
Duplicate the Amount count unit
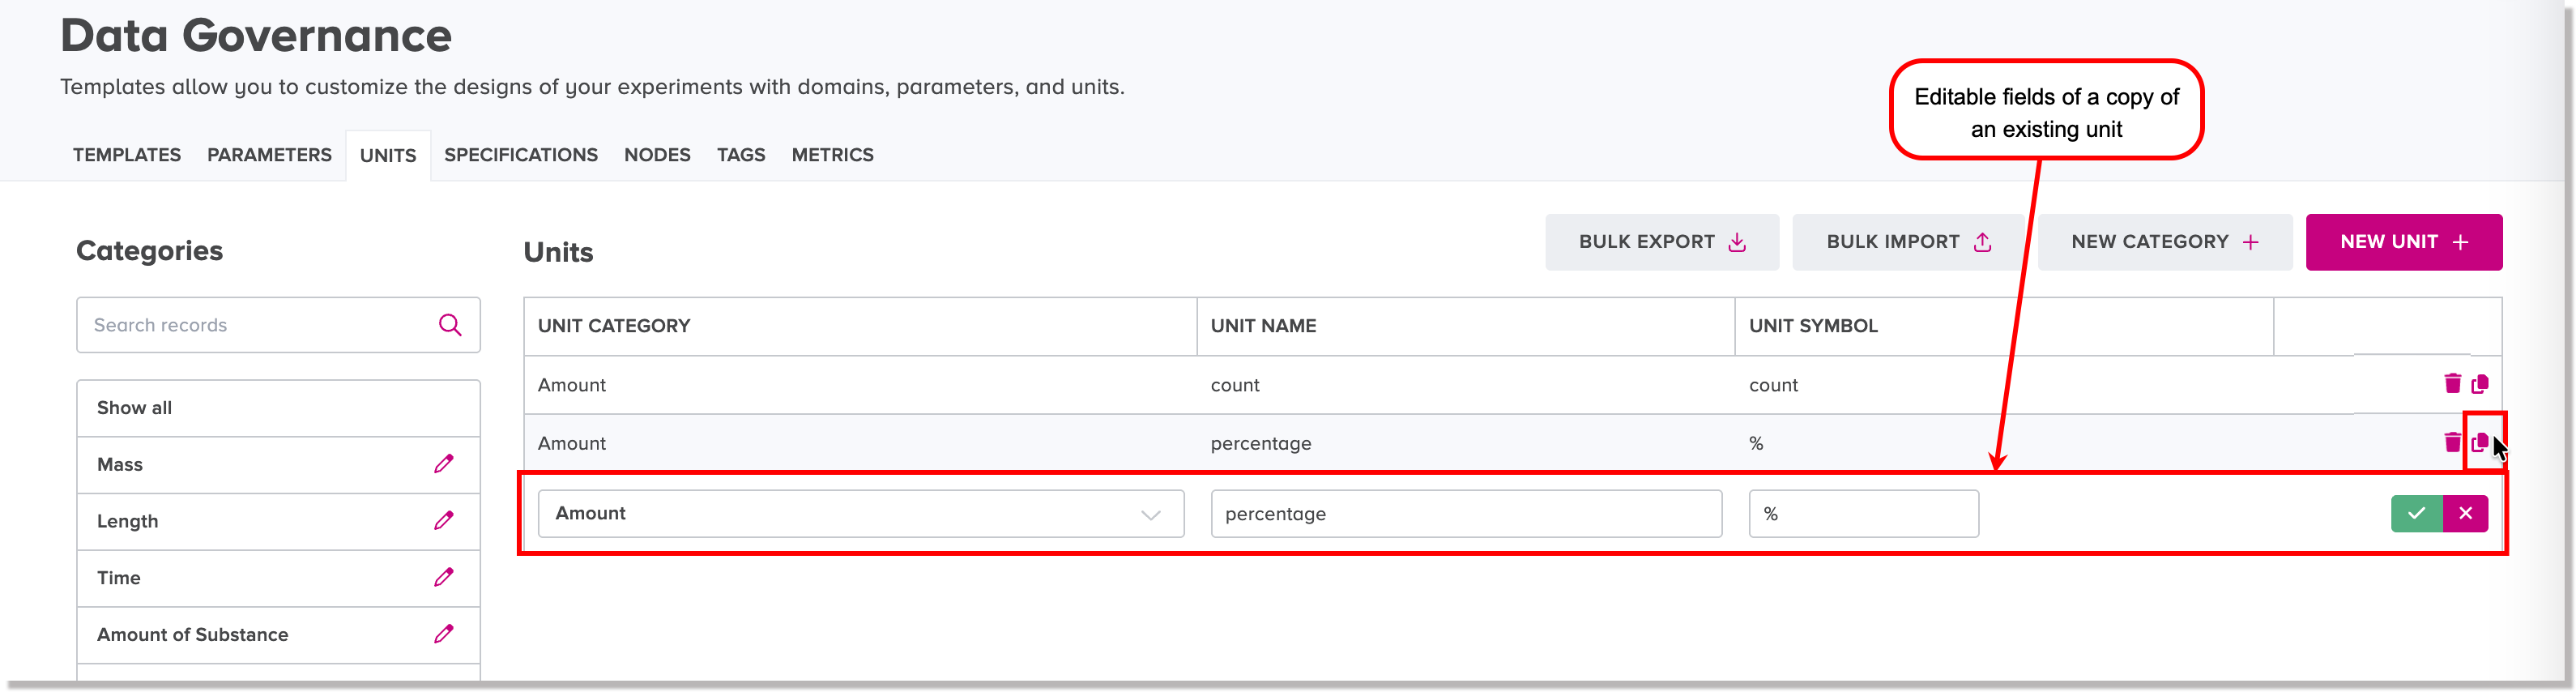pos(2479,384)
